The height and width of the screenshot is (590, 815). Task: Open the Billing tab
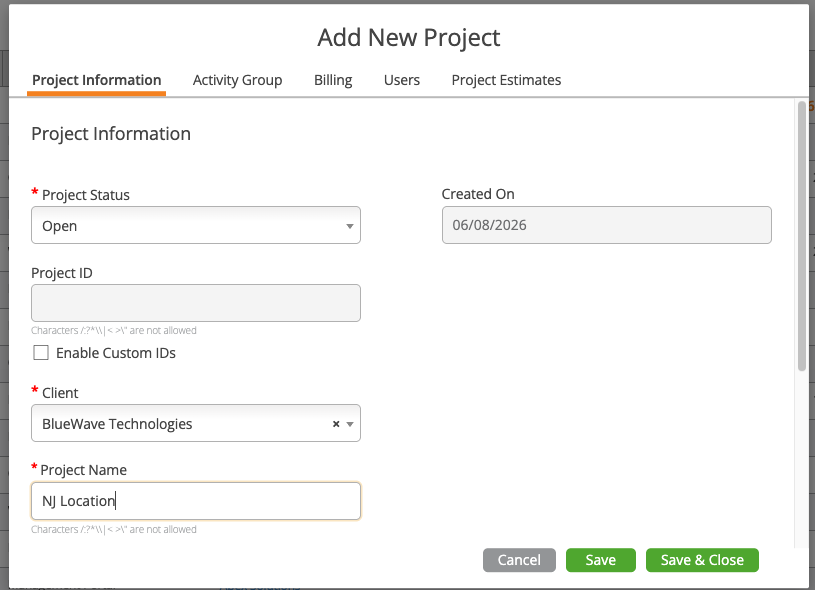pyautogui.click(x=333, y=80)
